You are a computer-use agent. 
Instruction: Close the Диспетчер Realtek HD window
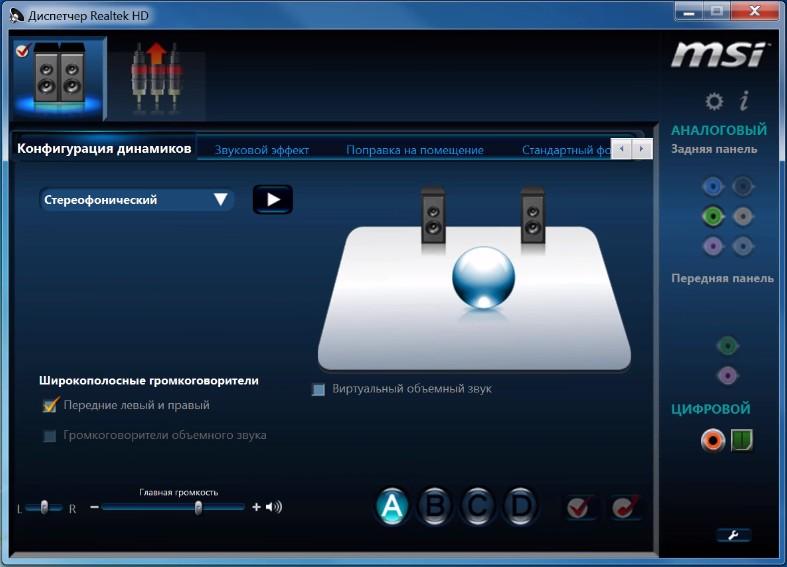754,11
